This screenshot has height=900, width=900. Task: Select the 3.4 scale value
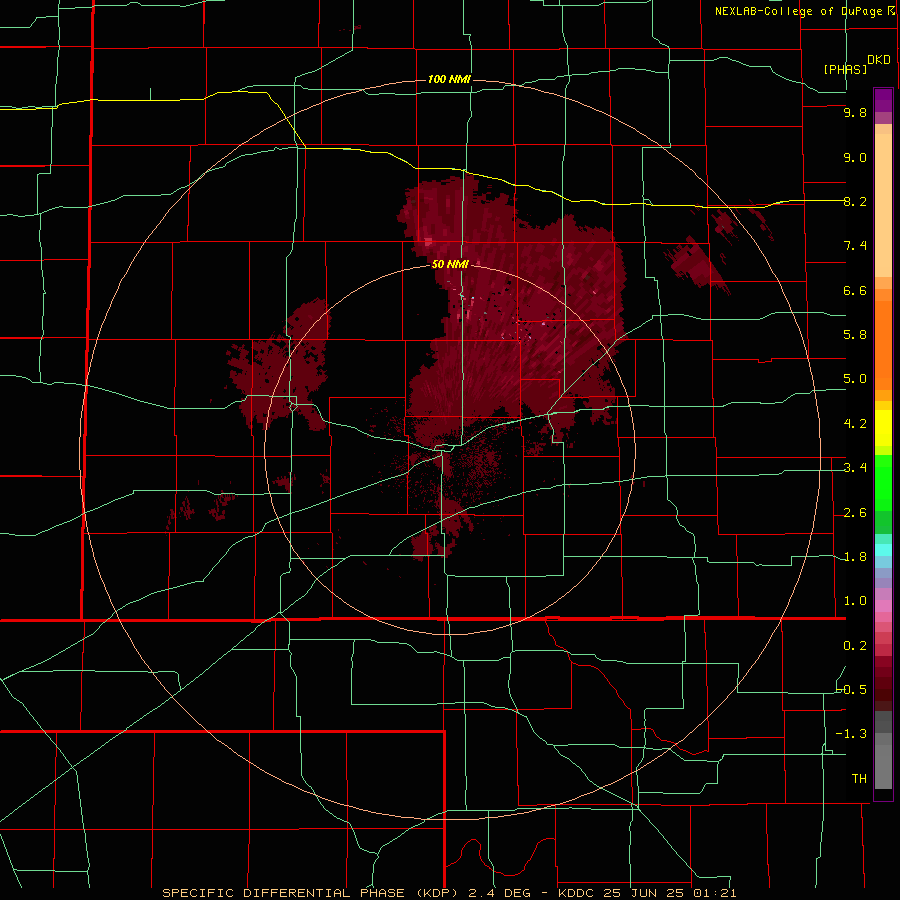[855, 468]
